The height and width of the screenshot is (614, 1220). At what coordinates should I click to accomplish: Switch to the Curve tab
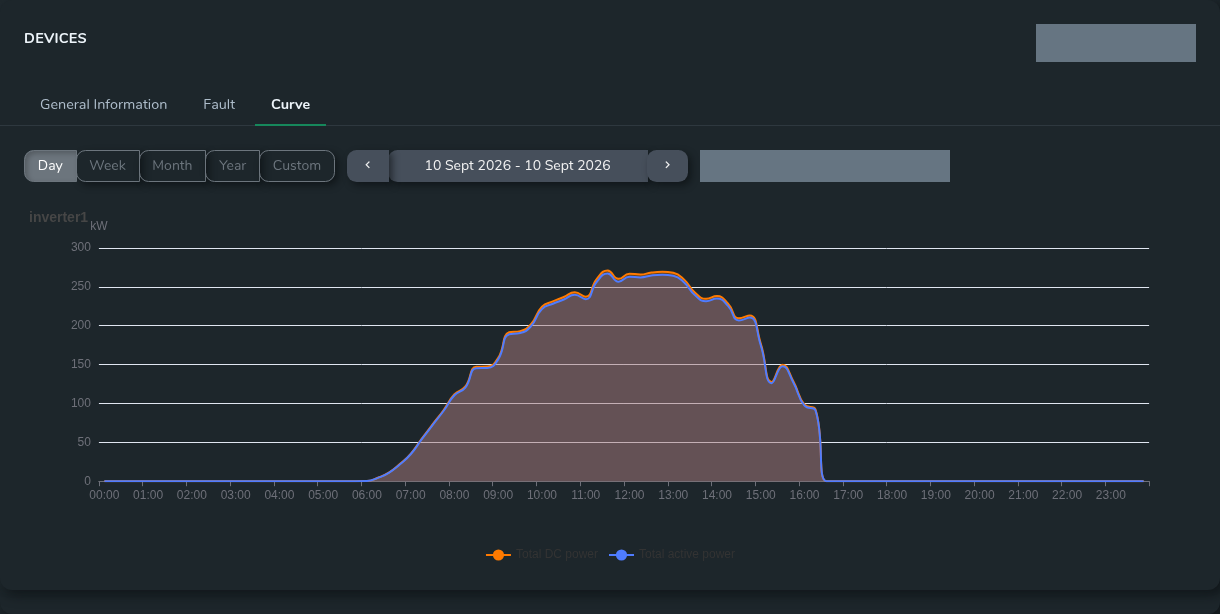[x=291, y=104]
